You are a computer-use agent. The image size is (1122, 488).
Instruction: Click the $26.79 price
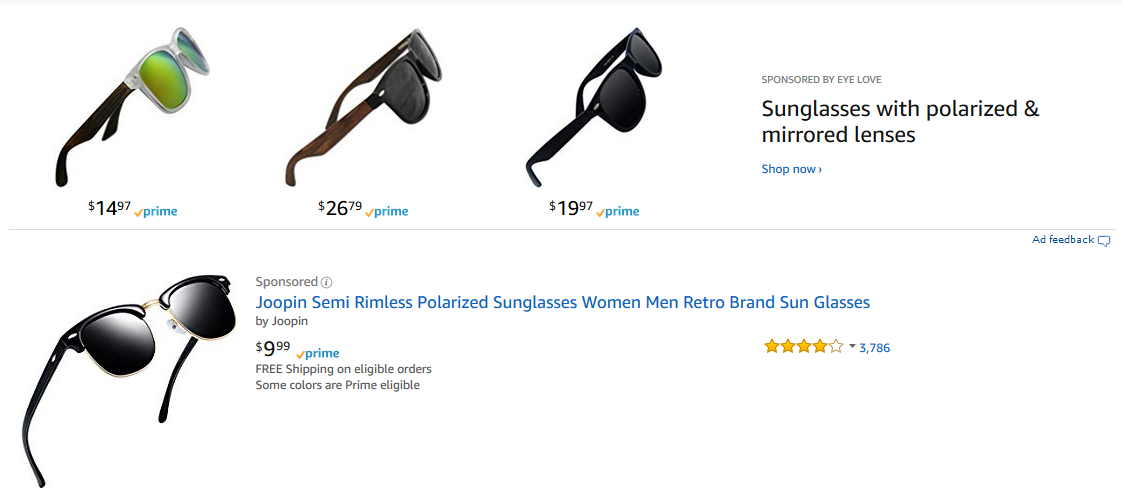(x=340, y=209)
